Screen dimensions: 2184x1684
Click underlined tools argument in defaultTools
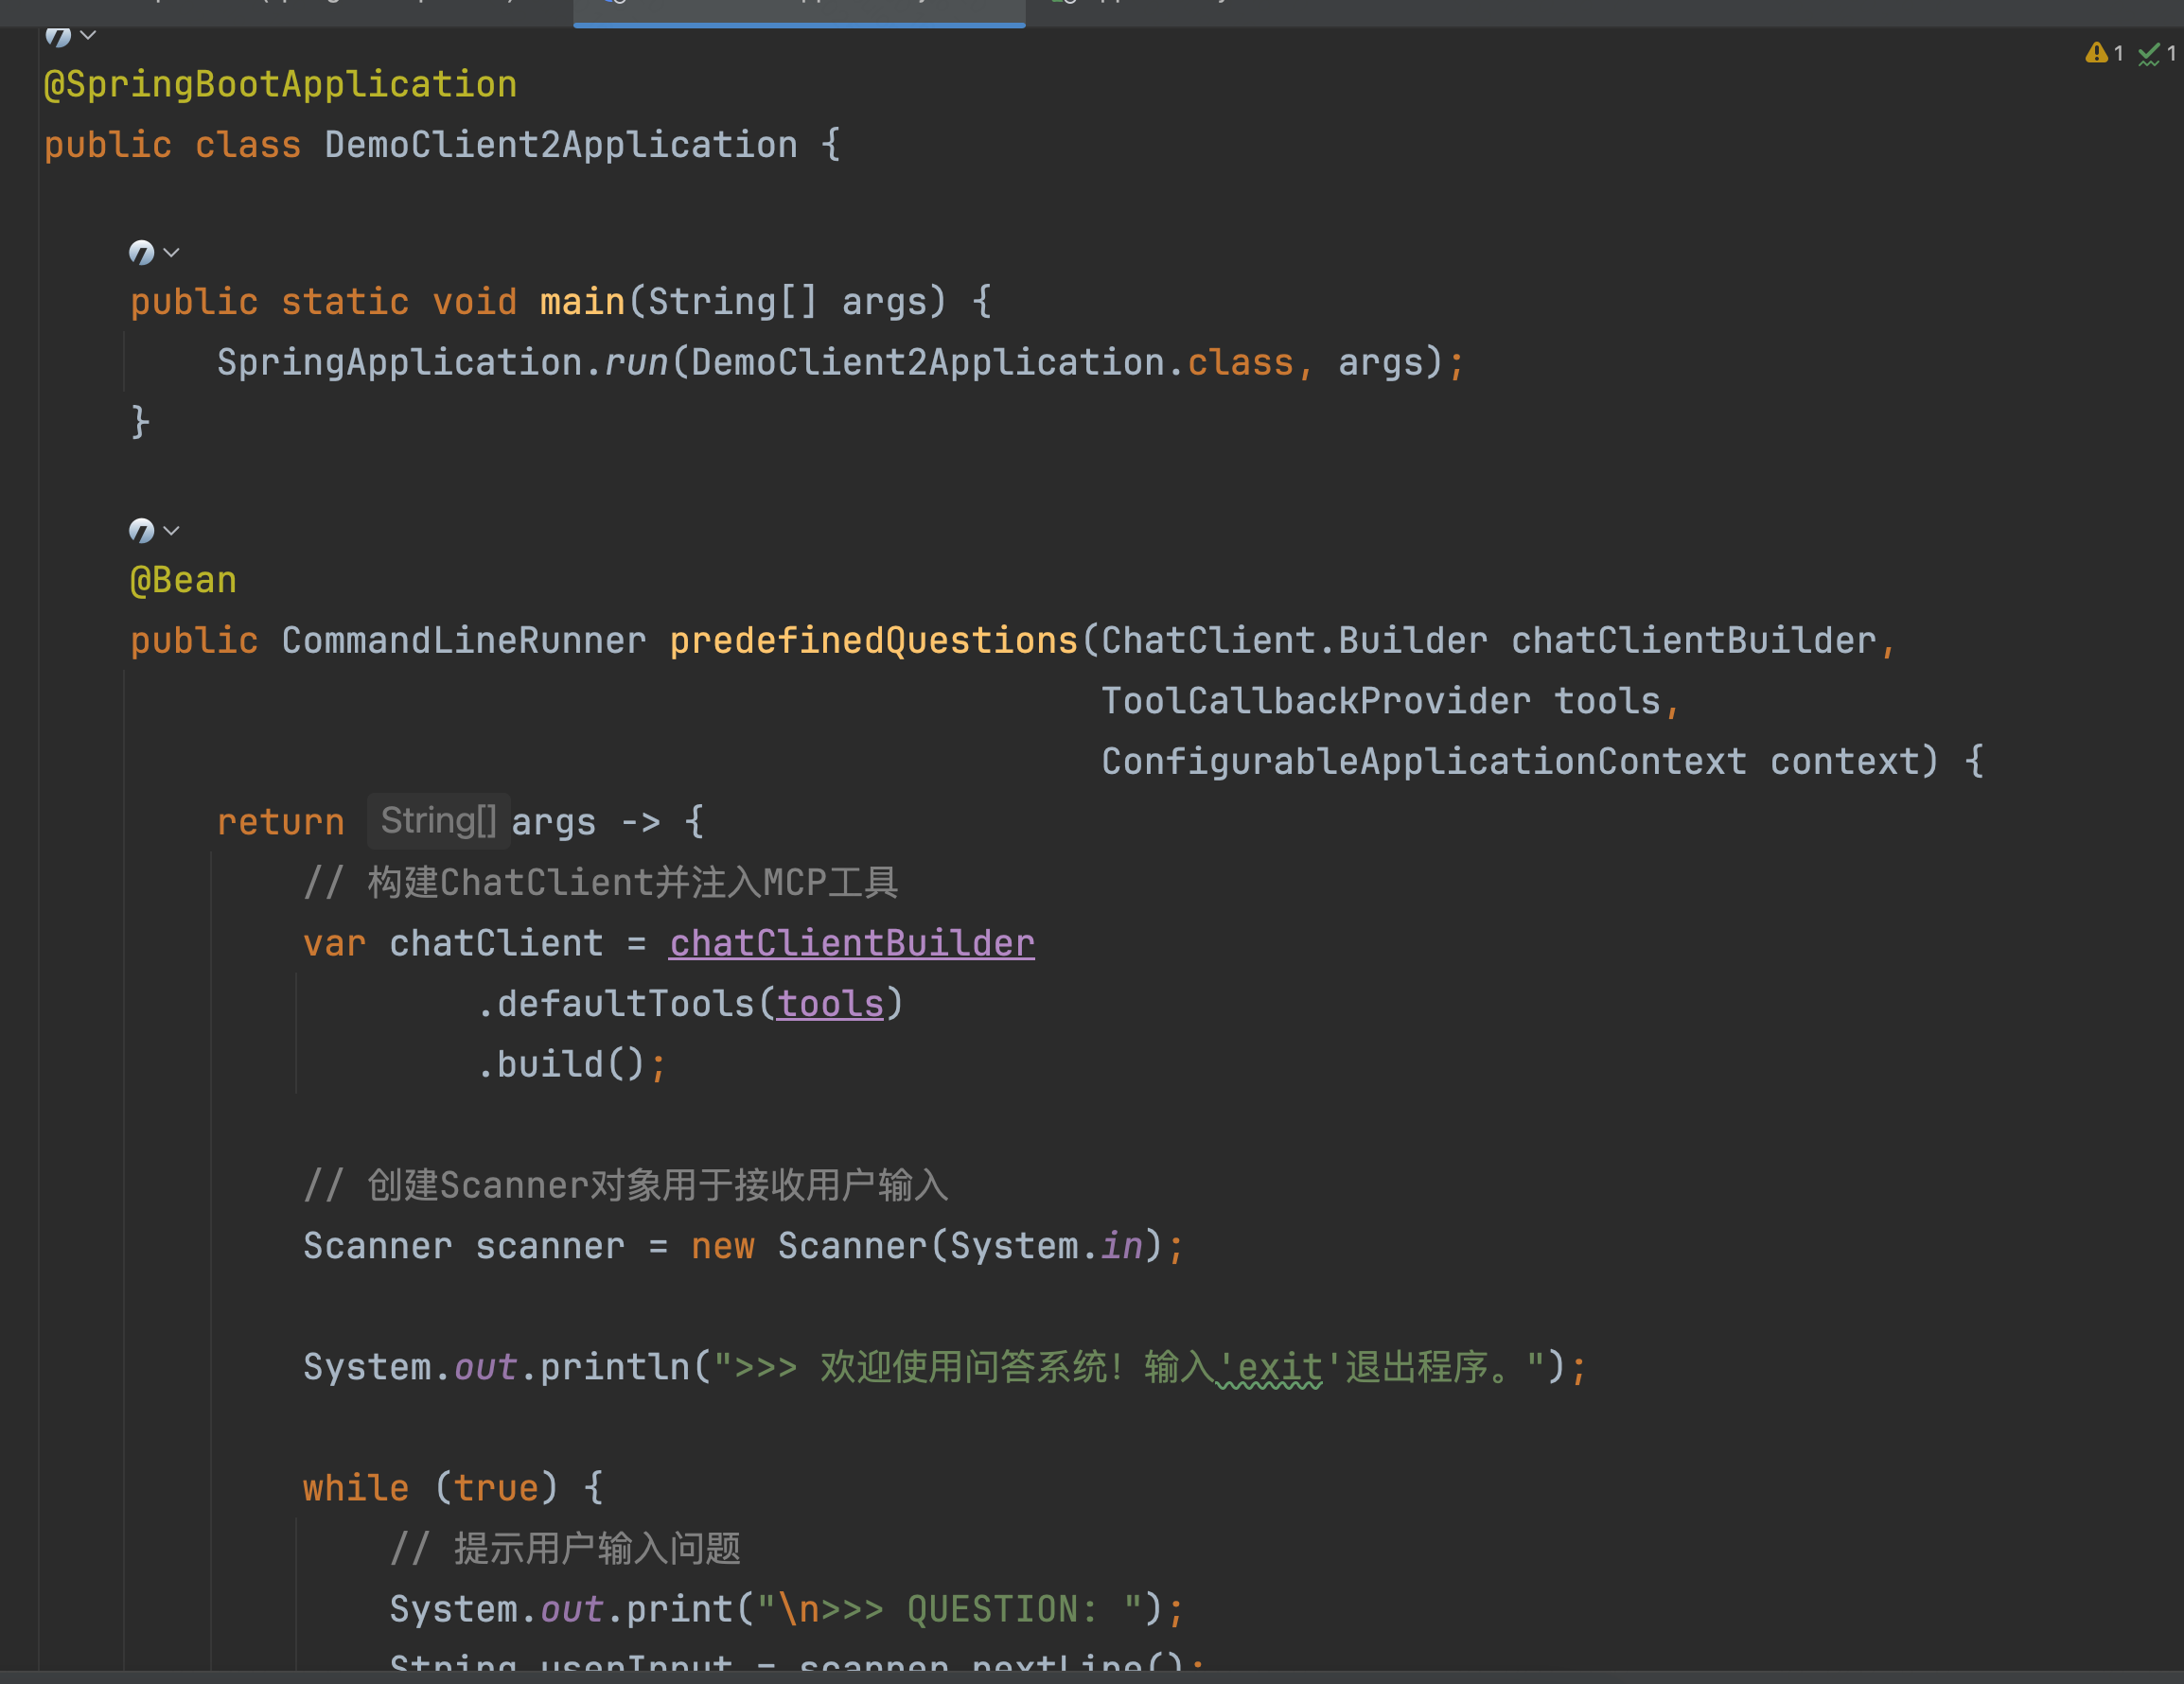(830, 1004)
